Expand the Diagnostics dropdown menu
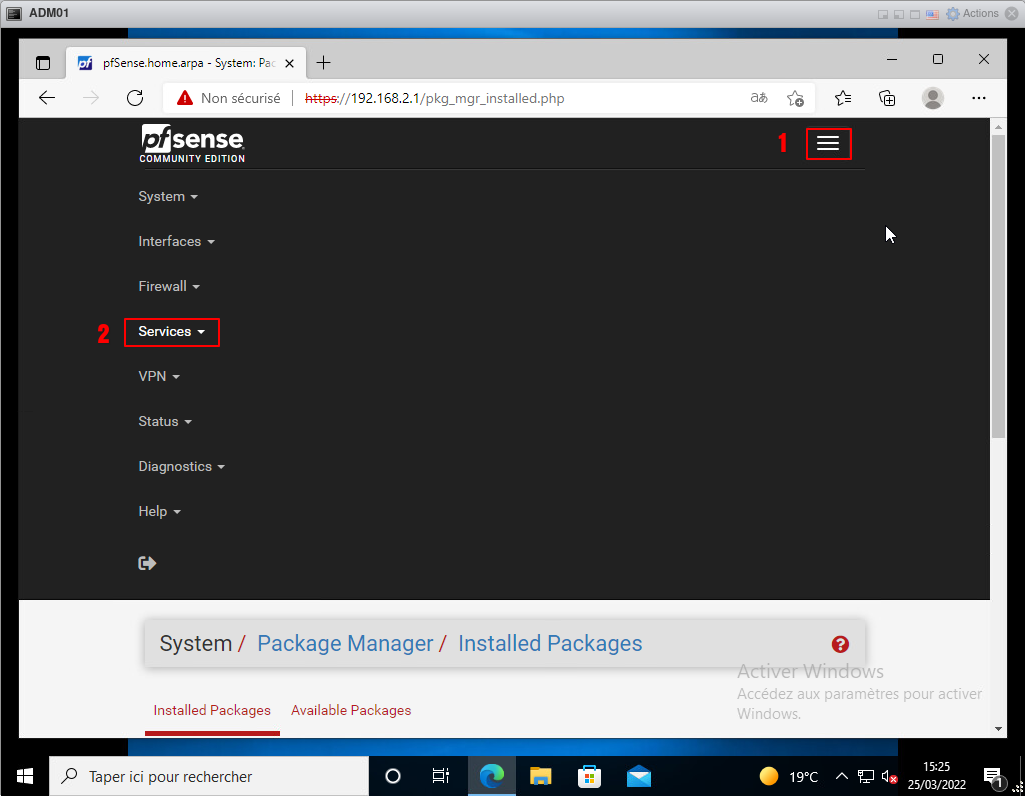1025x796 pixels. (181, 467)
